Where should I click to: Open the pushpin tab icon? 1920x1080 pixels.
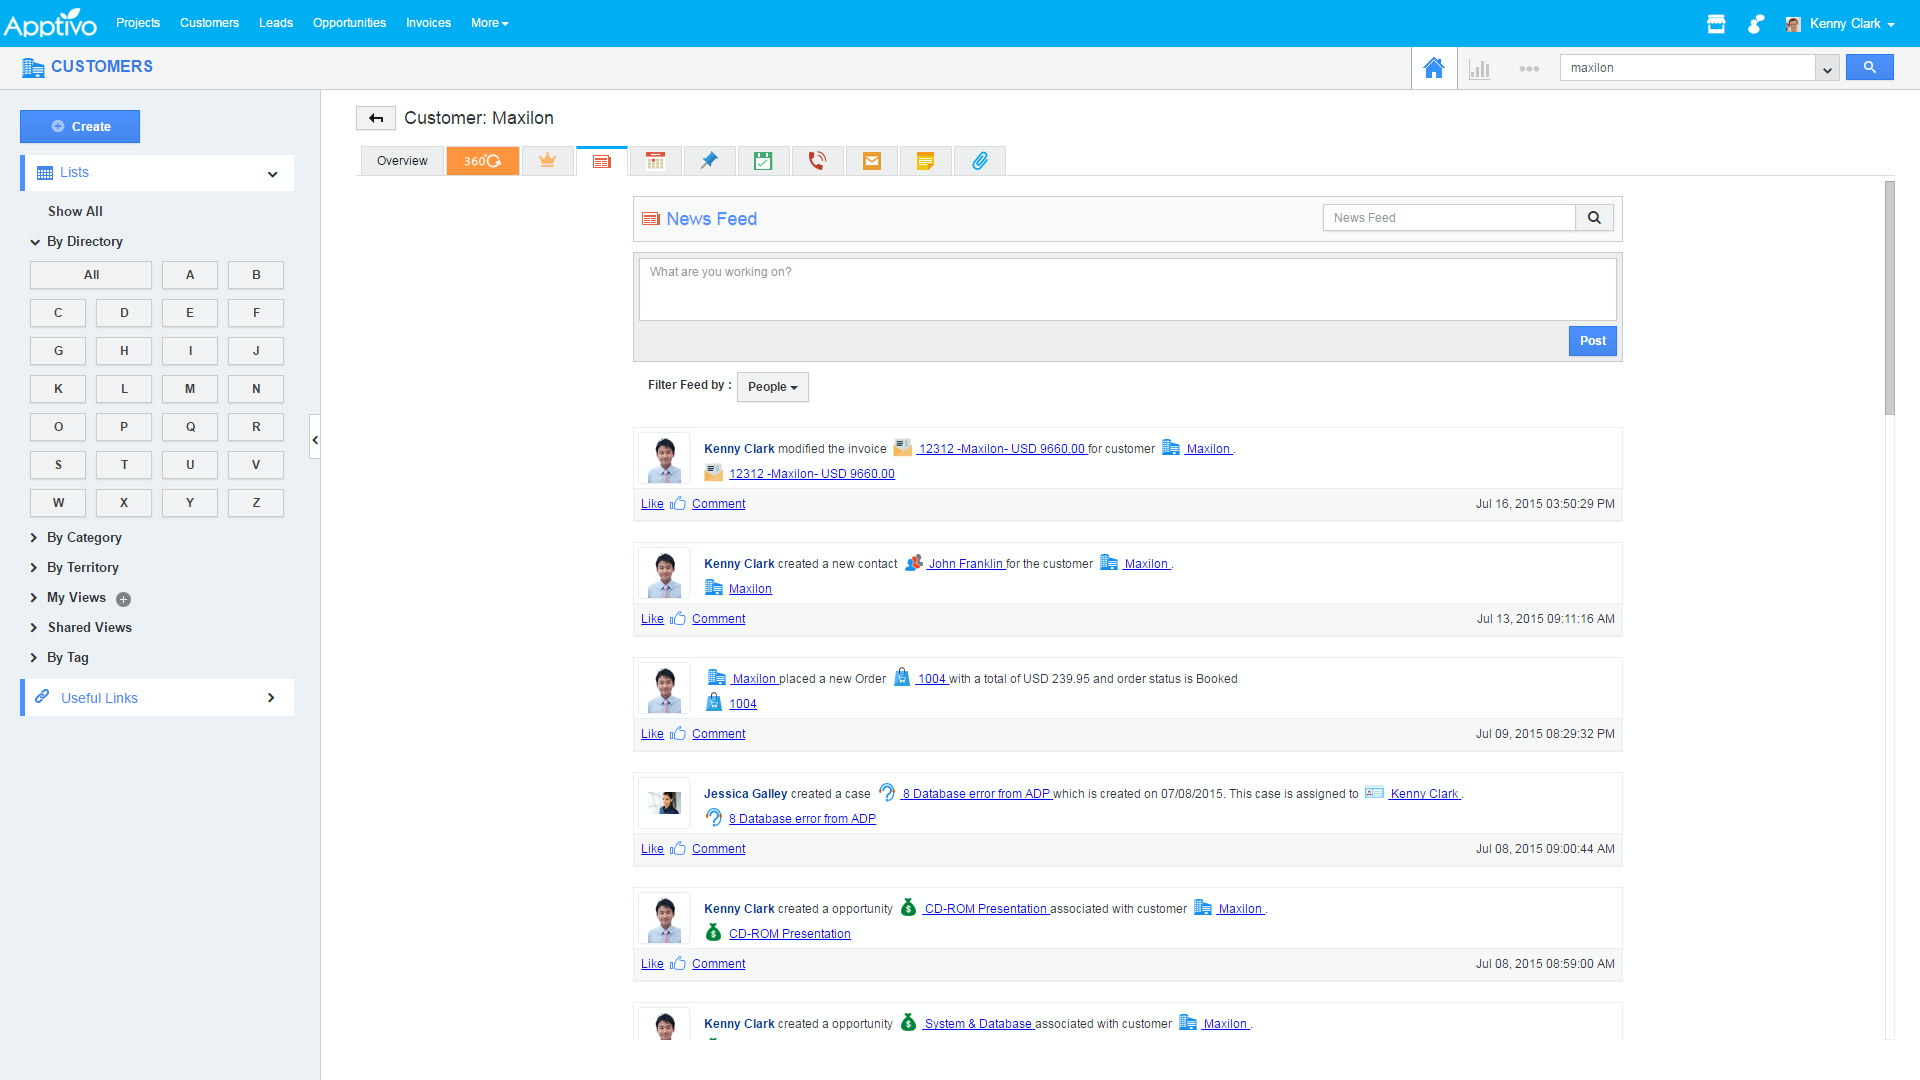pos(709,161)
